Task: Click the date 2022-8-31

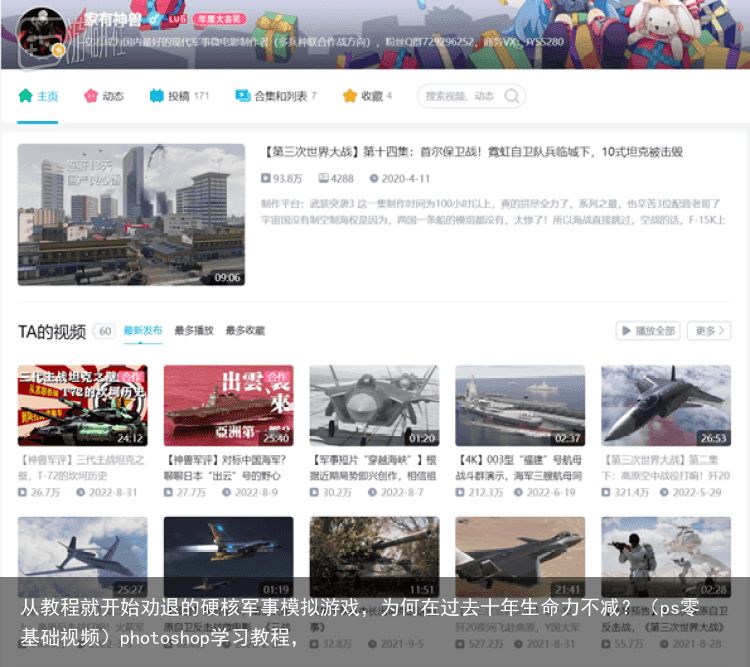Action: pyautogui.click(x=107, y=492)
